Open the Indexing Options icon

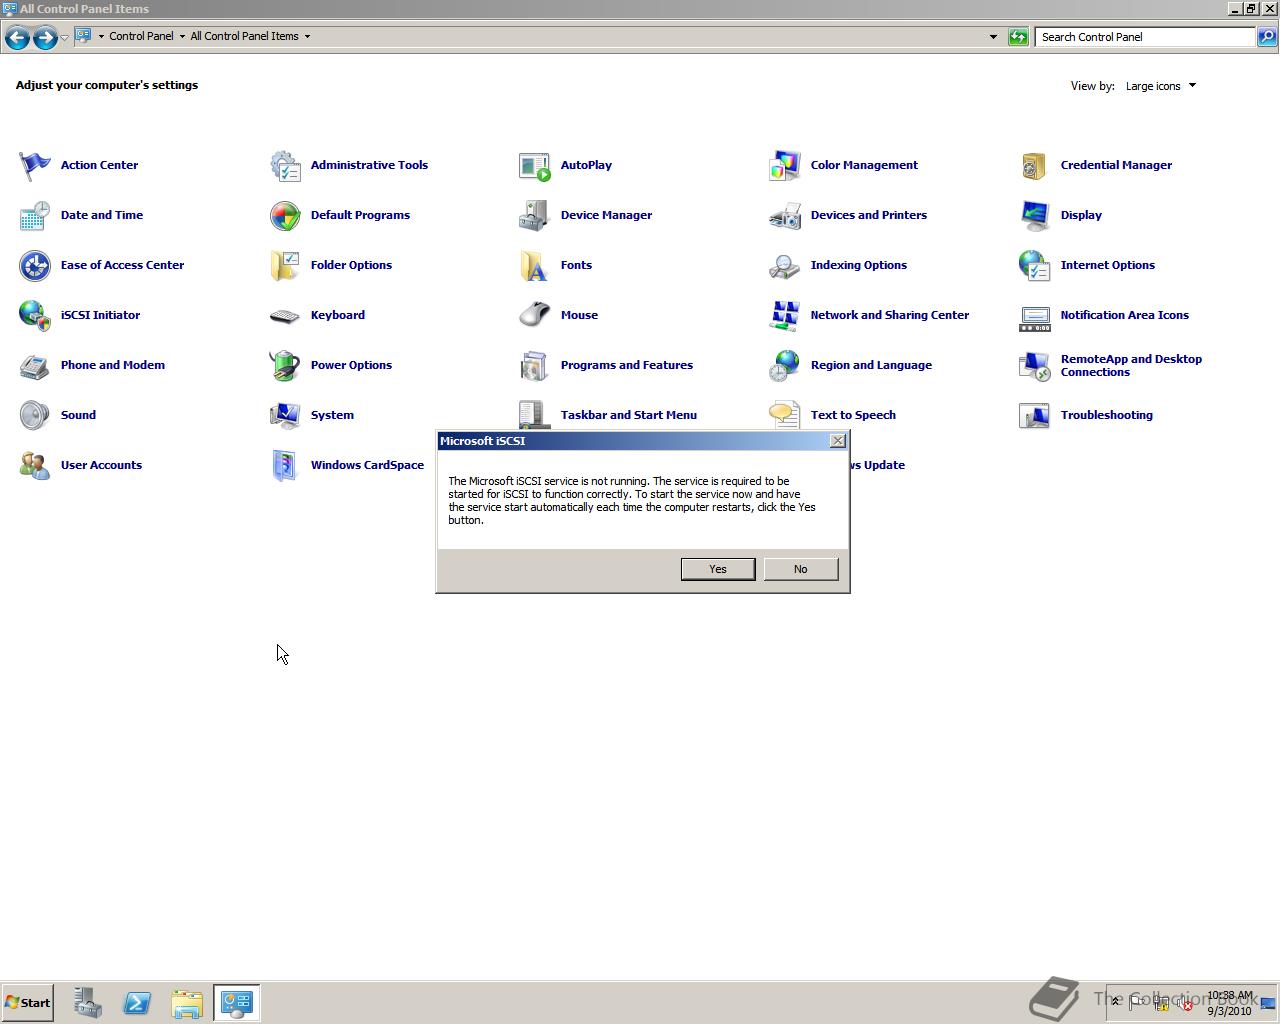pos(785,266)
